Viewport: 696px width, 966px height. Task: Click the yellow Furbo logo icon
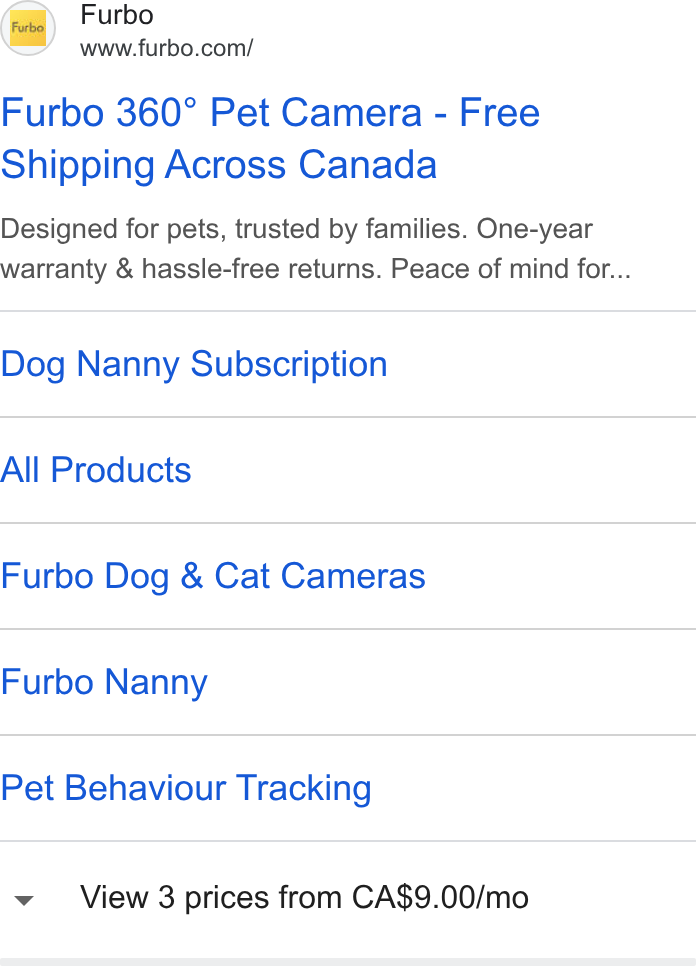click(28, 28)
